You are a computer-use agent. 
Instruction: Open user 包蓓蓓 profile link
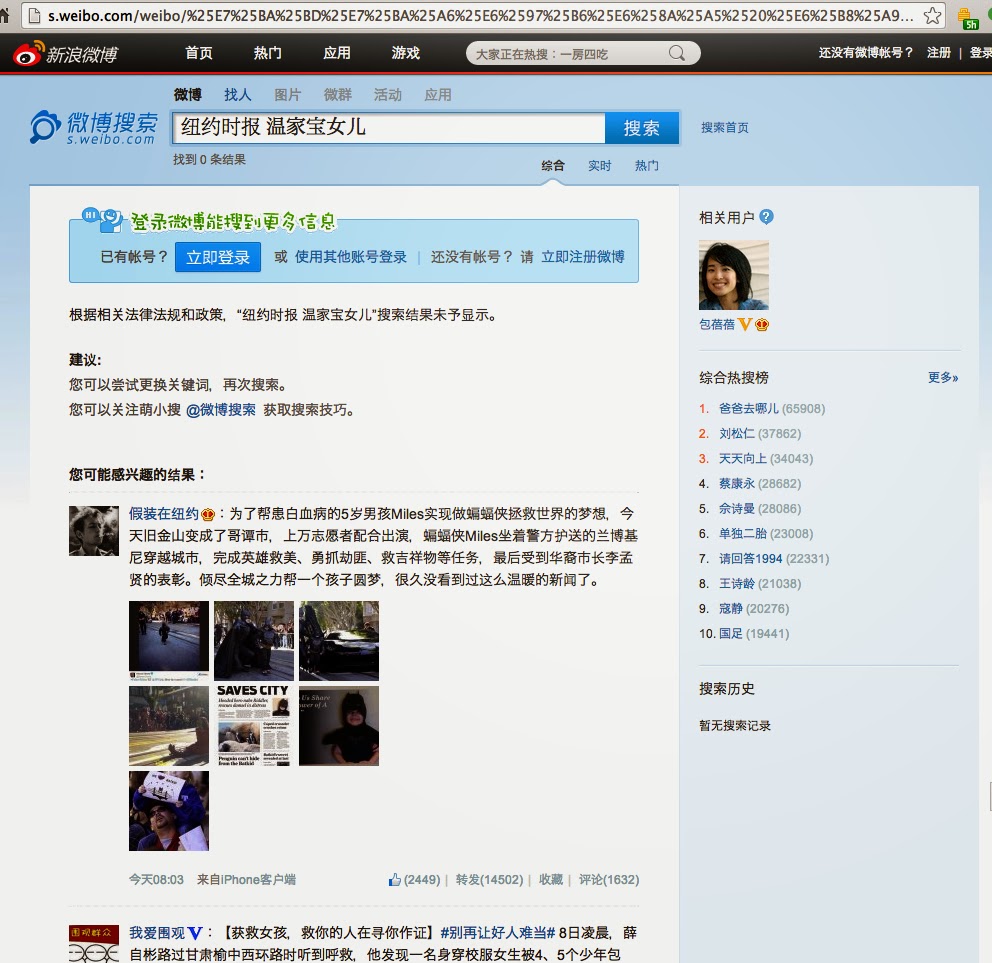(717, 325)
